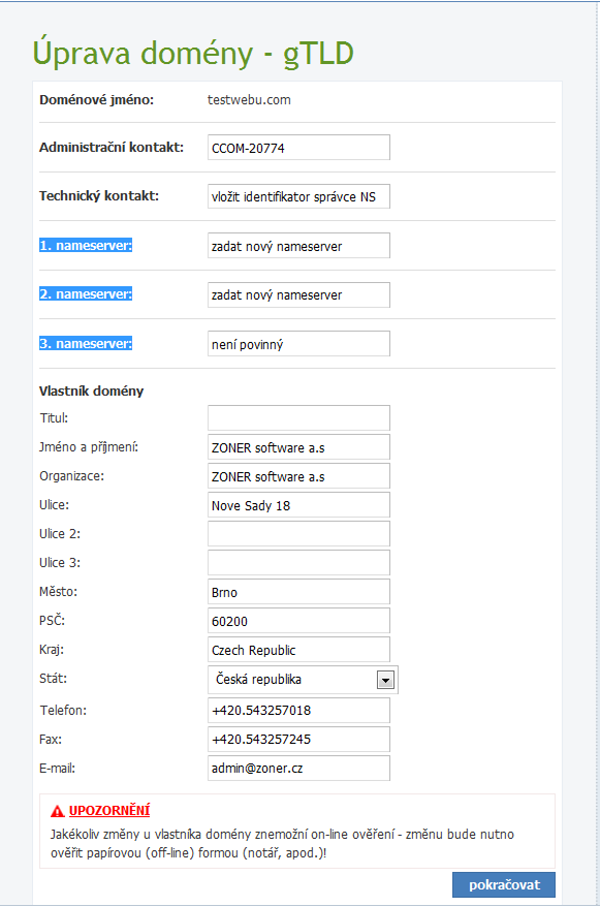Image resolution: width=600 pixels, height=906 pixels.
Task: Open the Stát country dropdown arrow
Action: pyautogui.click(x=386, y=680)
